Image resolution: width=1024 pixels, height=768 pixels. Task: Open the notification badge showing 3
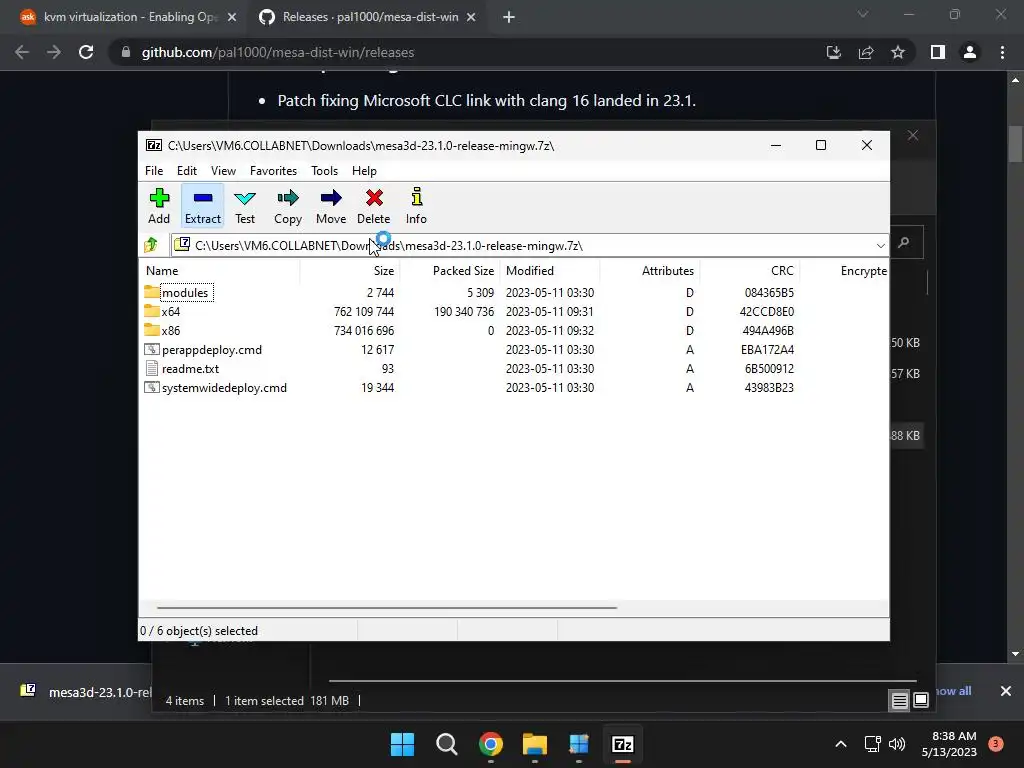(996, 743)
